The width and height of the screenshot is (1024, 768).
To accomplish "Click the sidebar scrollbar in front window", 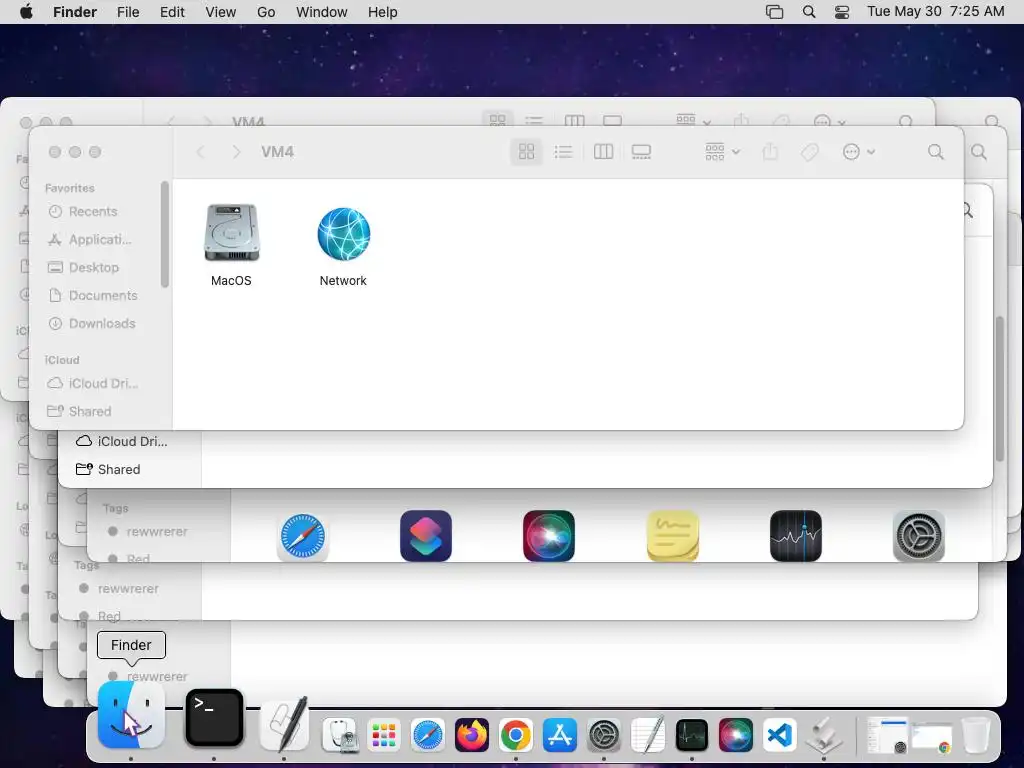I will (165, 234).
